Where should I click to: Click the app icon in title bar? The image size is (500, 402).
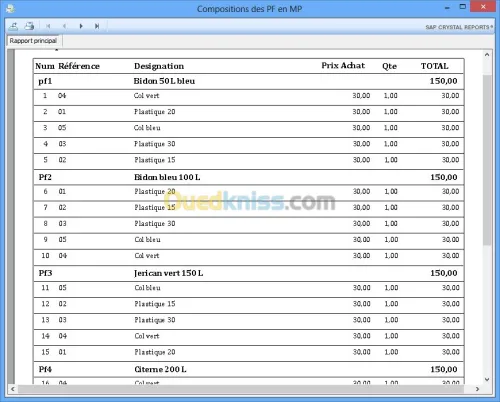pos(10,8)
